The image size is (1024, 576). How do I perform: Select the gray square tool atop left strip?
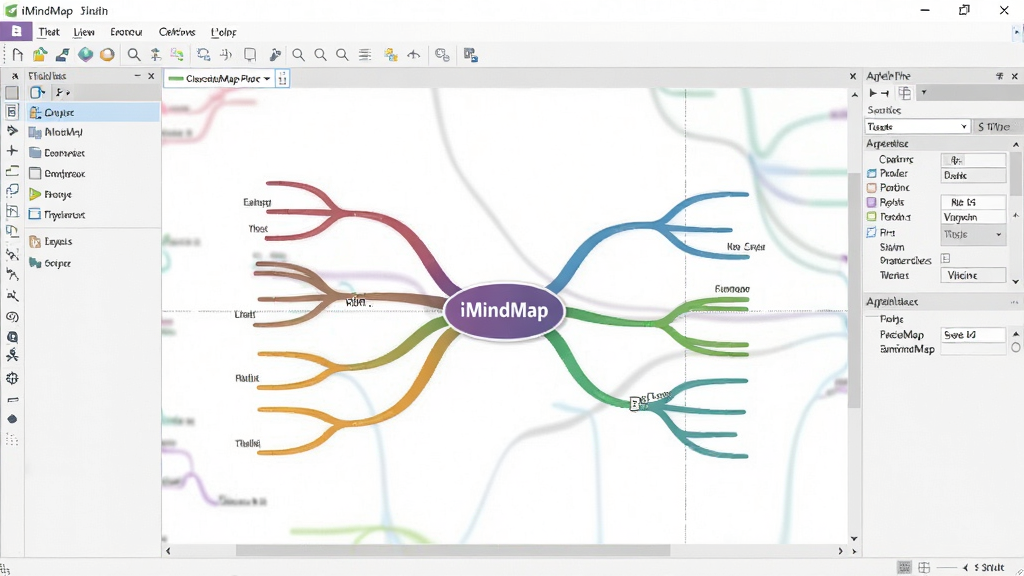[12, 93]
